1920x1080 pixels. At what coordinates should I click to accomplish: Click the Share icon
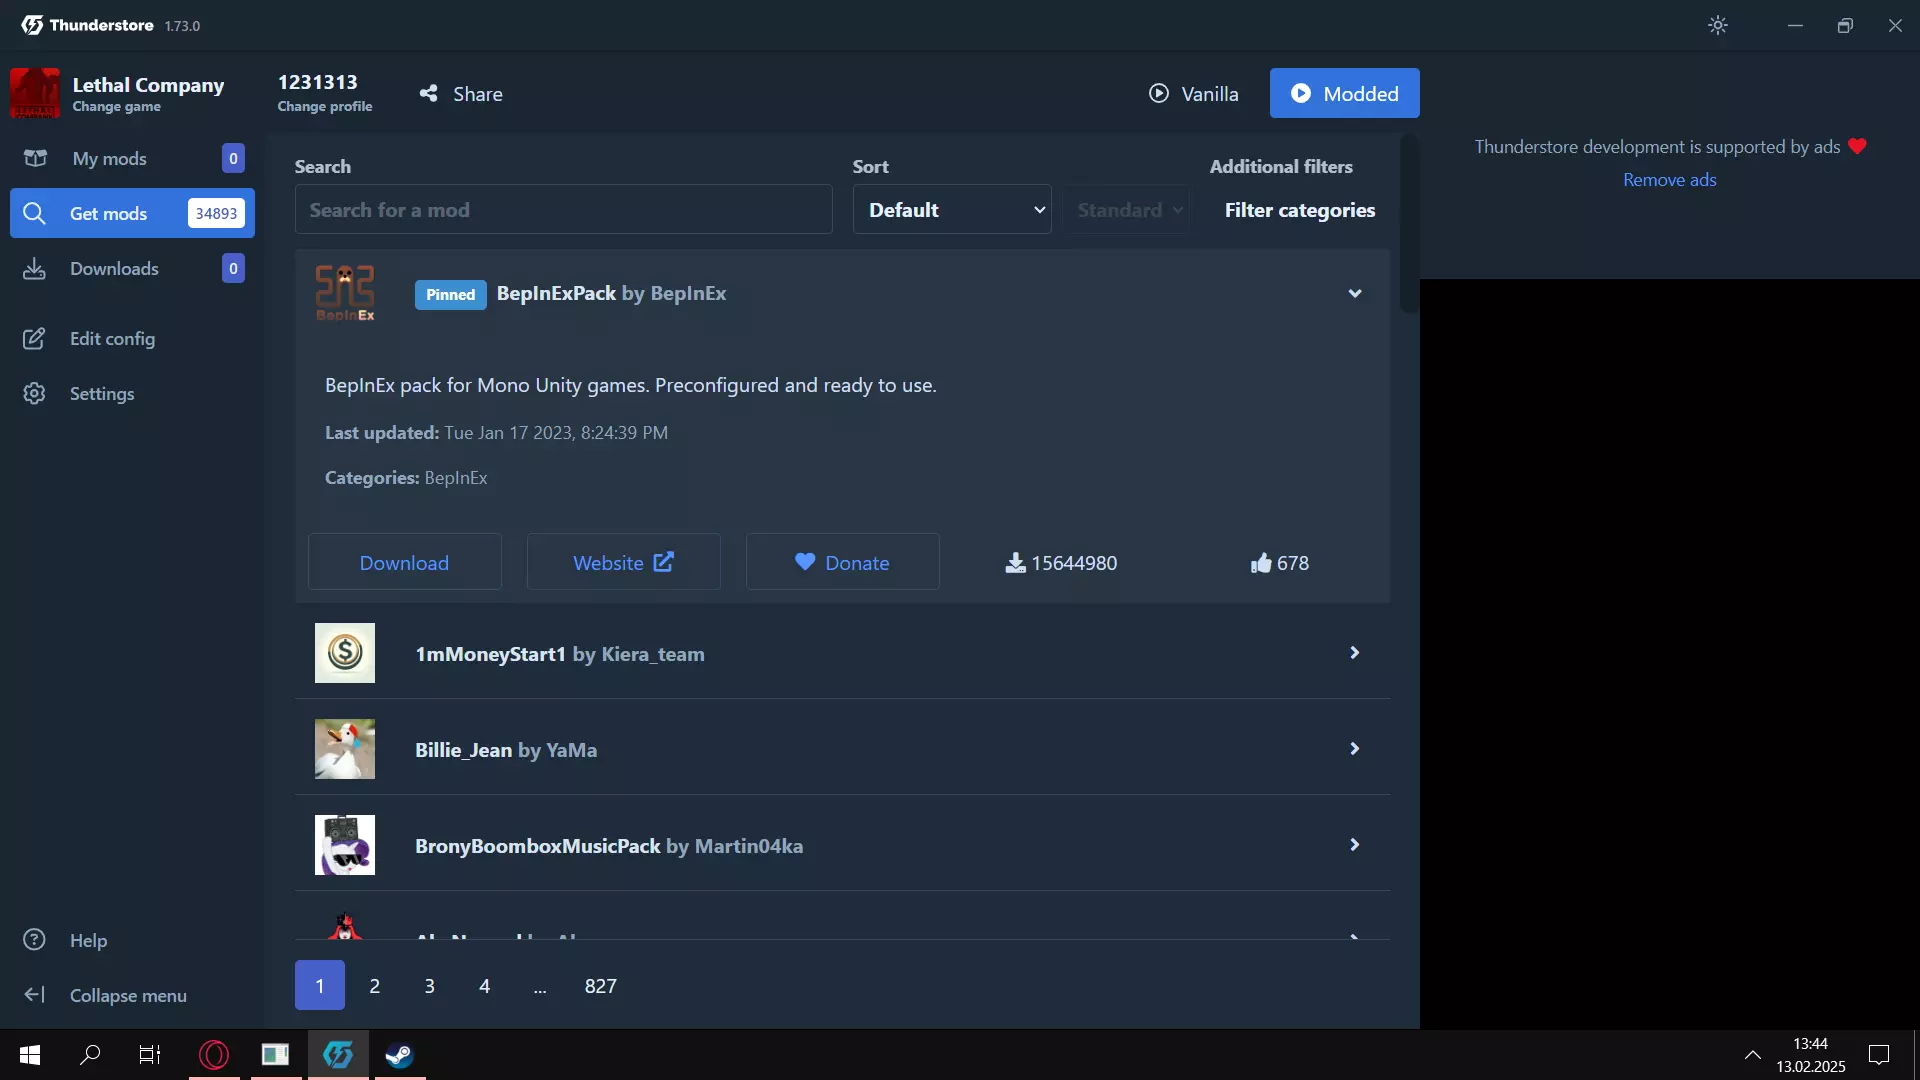[x=429, y=94]
